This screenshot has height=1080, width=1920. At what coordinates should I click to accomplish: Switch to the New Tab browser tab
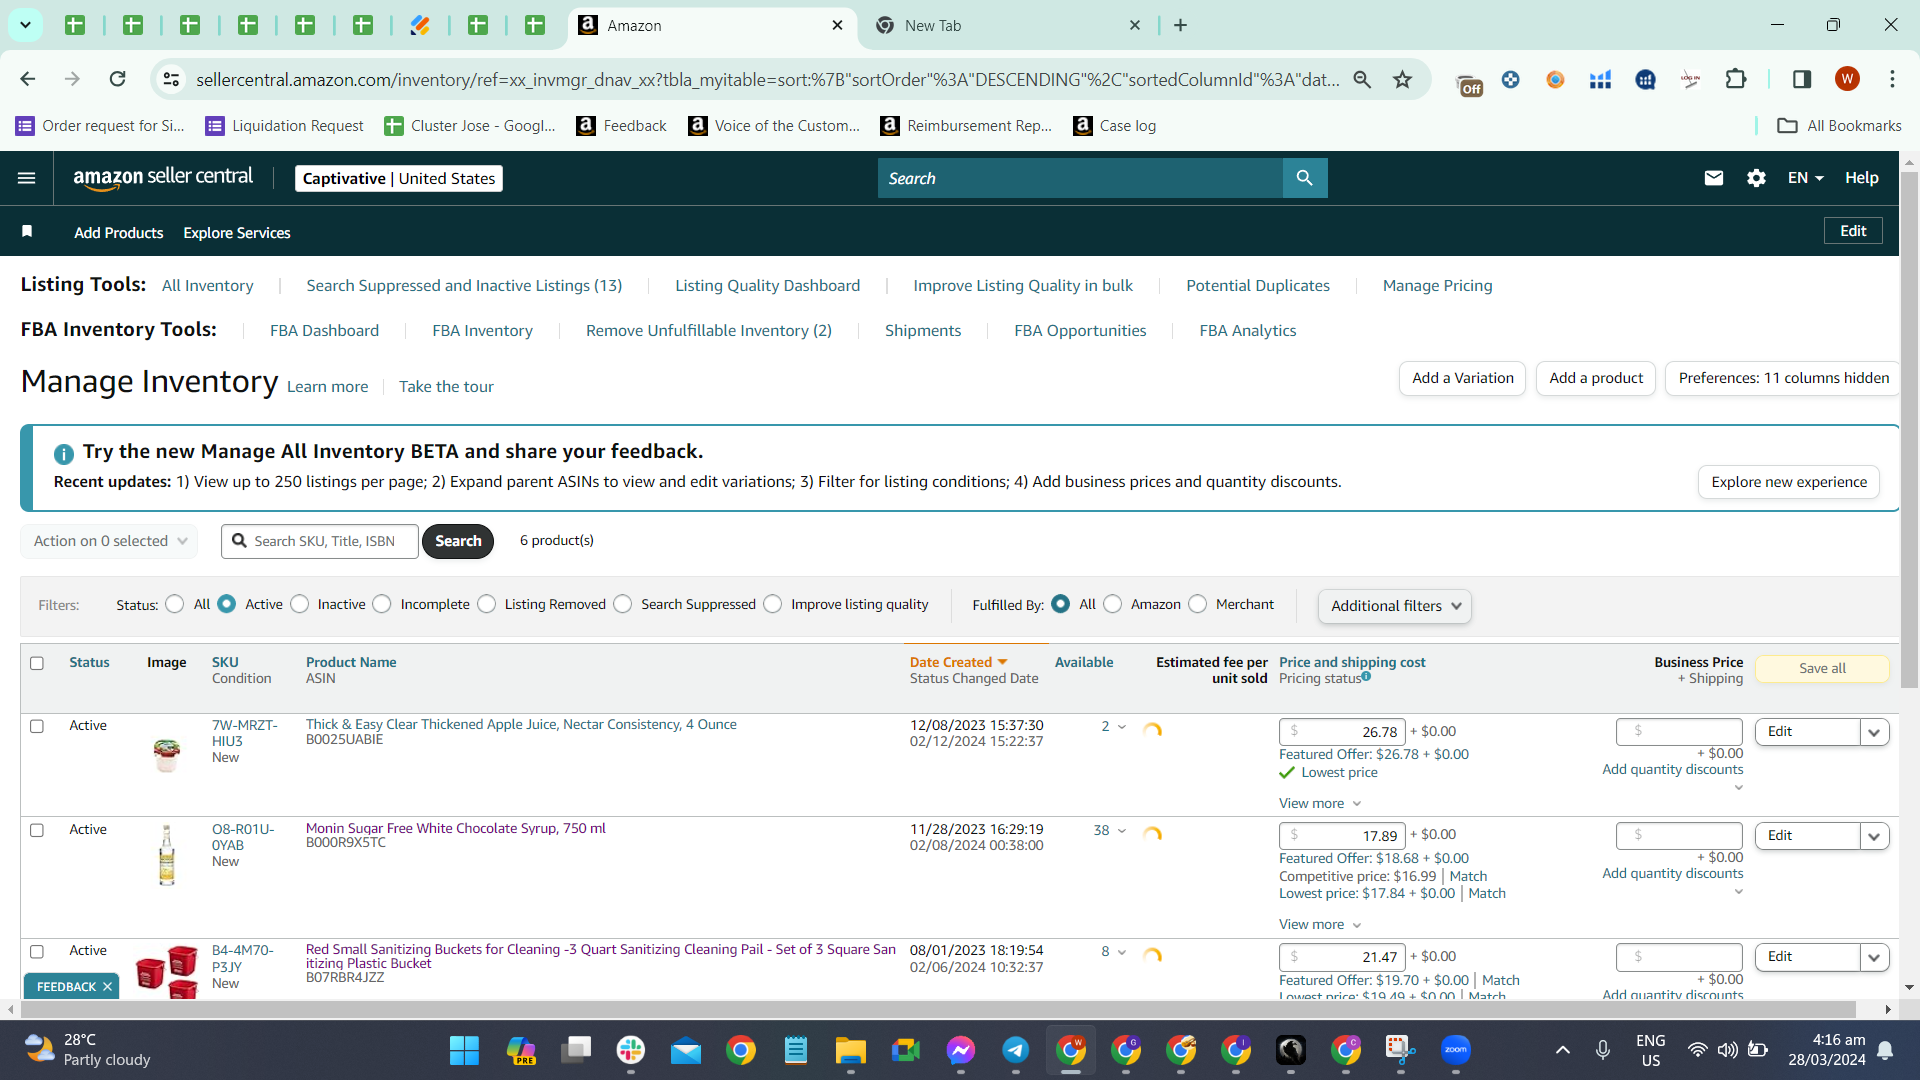(1009, 25)
